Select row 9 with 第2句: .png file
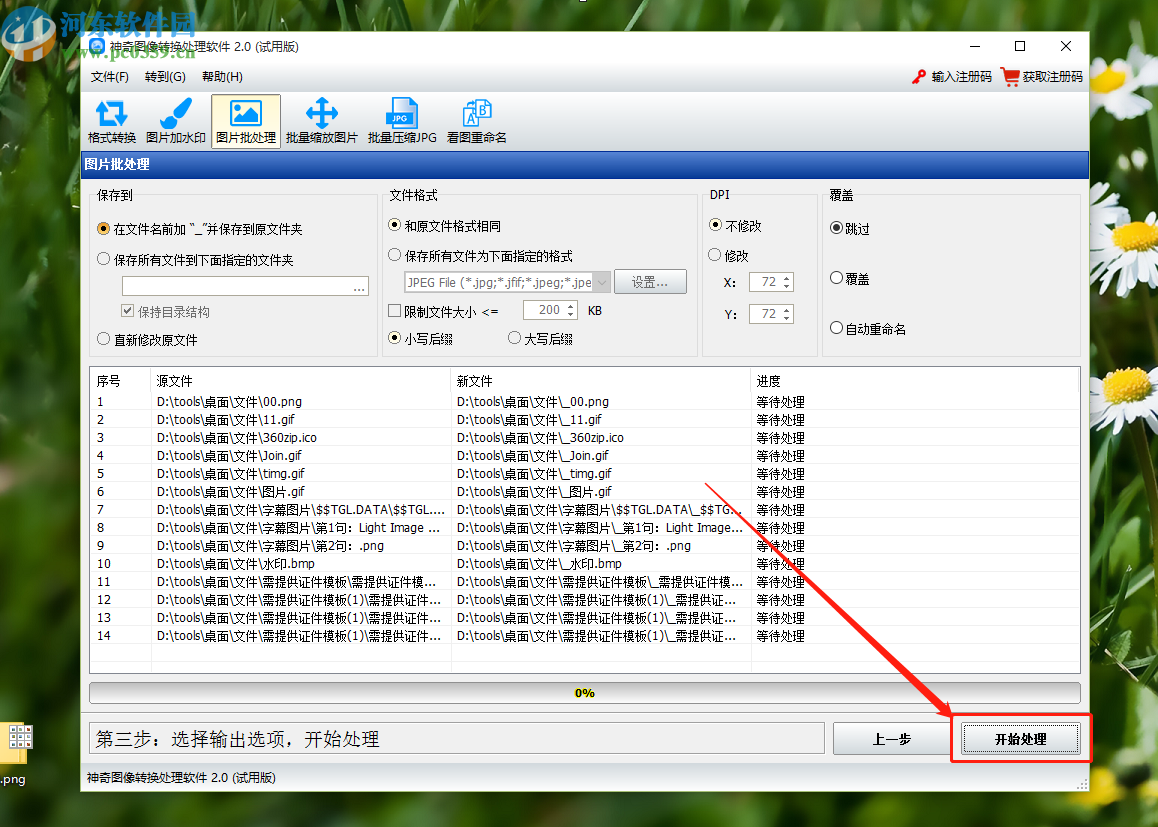This screenshot has width=1158, height=827. click(x=584, y=546)
